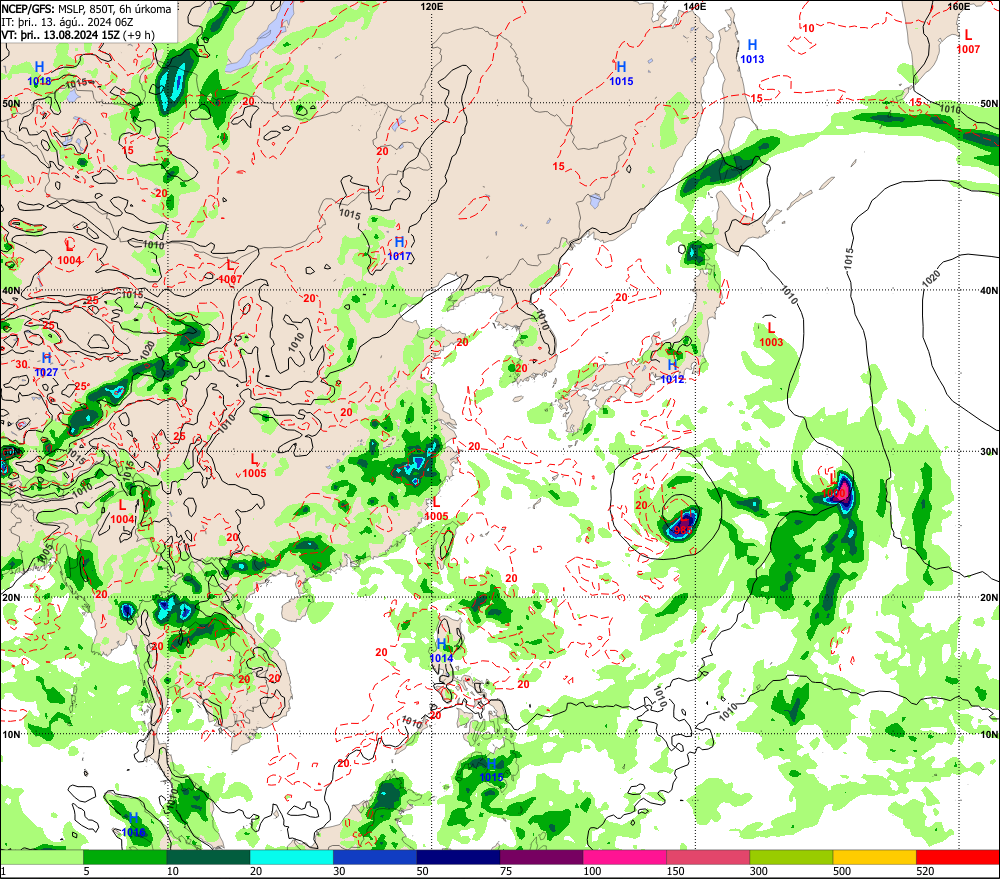
Task: Click the H 1017 high pressure marker
Action: [400, 249]
